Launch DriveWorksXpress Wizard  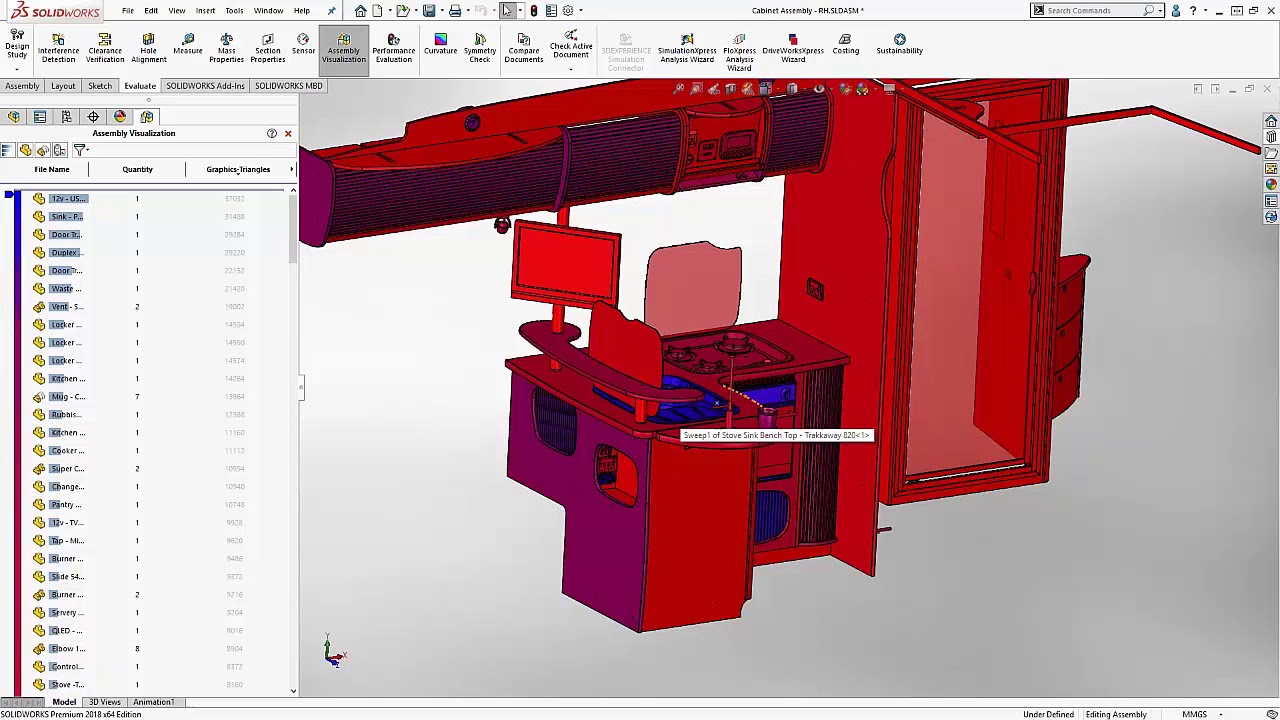pyautogui.click(x=793, y=49)
